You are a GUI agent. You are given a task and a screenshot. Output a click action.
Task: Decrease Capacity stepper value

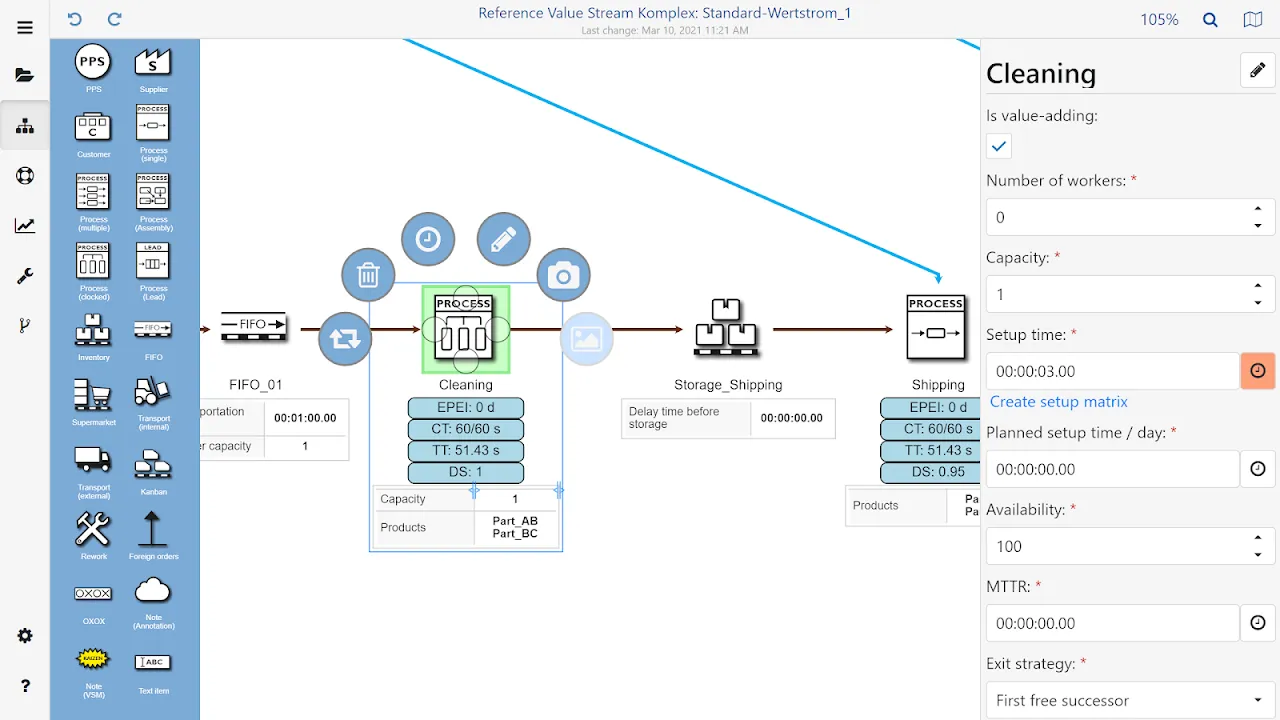click(1257, 303)
